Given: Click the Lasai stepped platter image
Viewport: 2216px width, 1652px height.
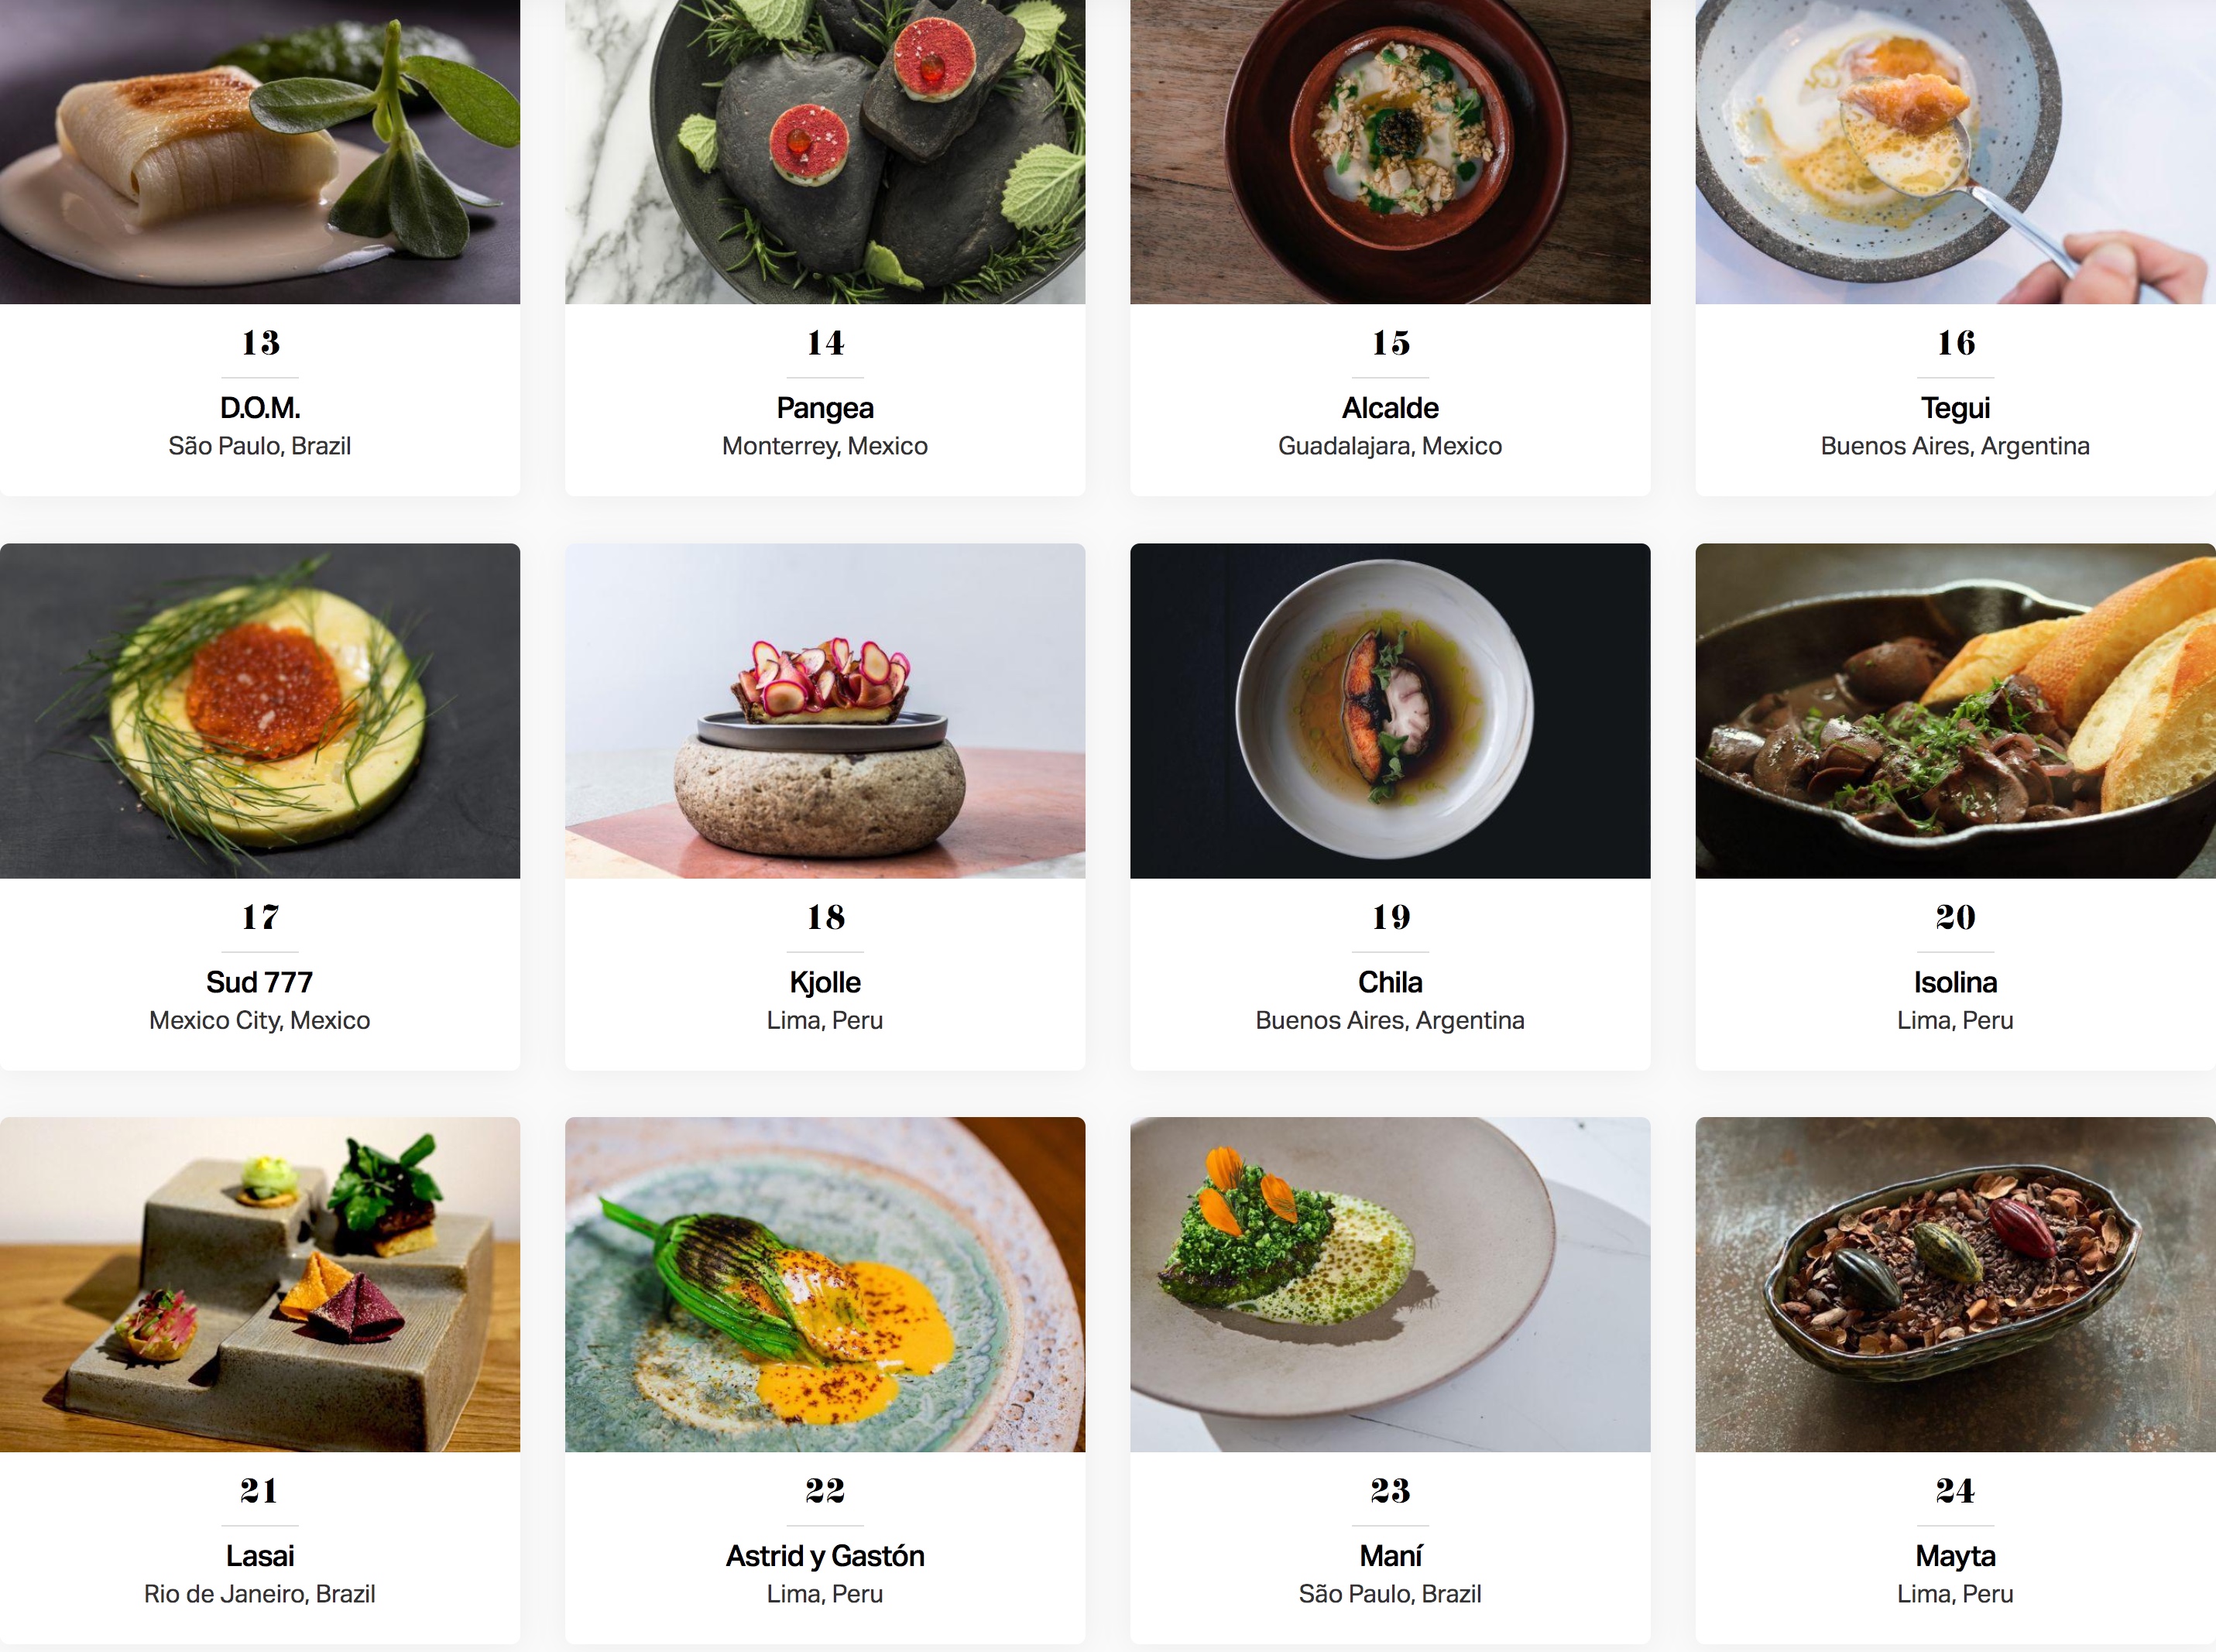Looking at the screenshot, I should (260, 1284).
